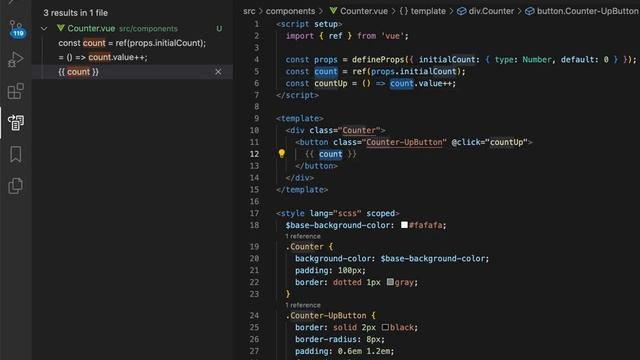Image resolution: width=640 pixels, height=360 pixels.
Task: Click '<script setup>' tag on line 1
Action: pos(309,24)
